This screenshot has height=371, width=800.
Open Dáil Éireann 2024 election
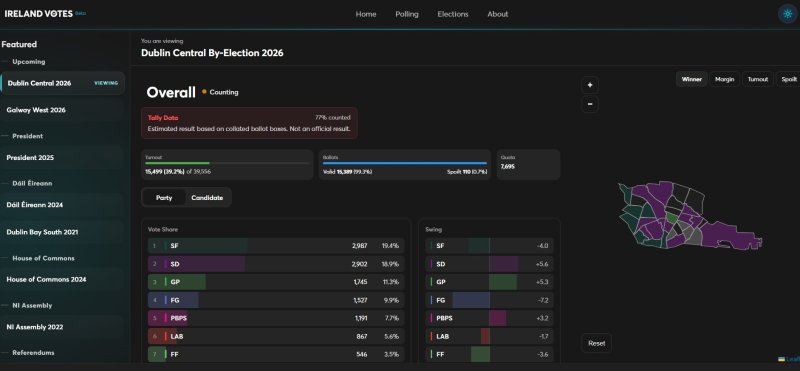click(x=62, y=205)
